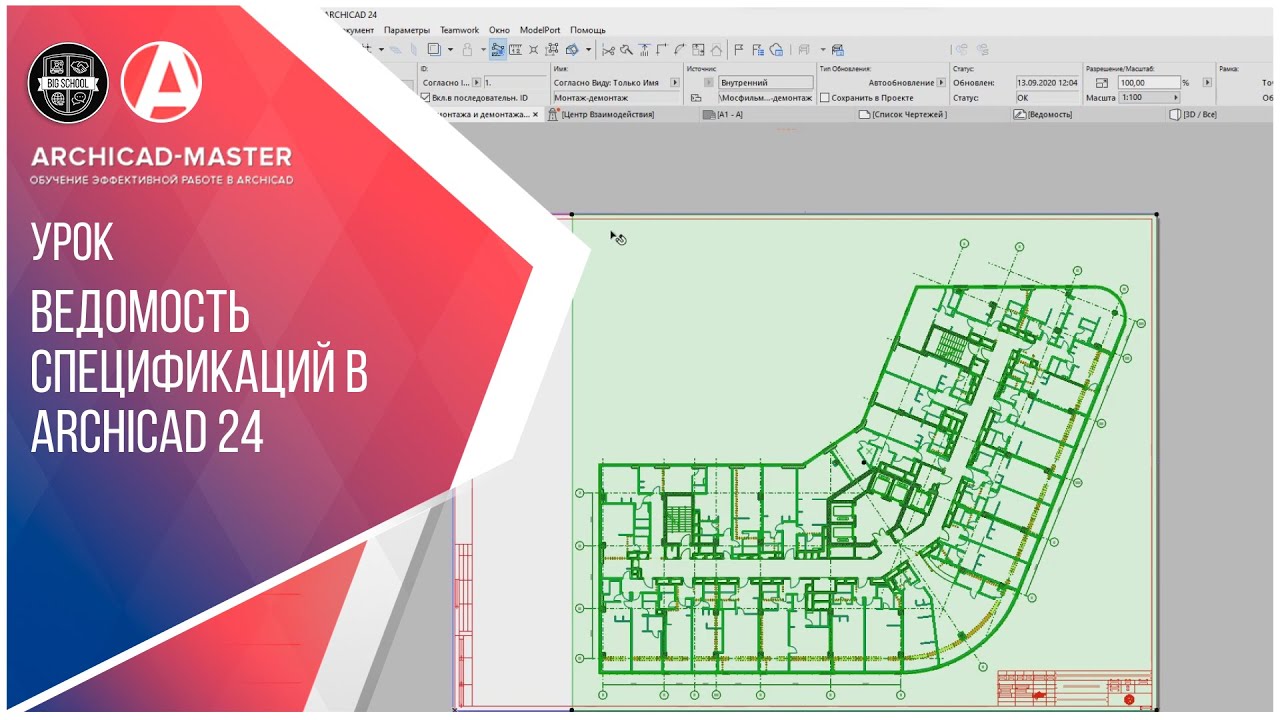
Task: Close the 'монтажа и демонтажа' tab
Action: (x=535, y=115)
